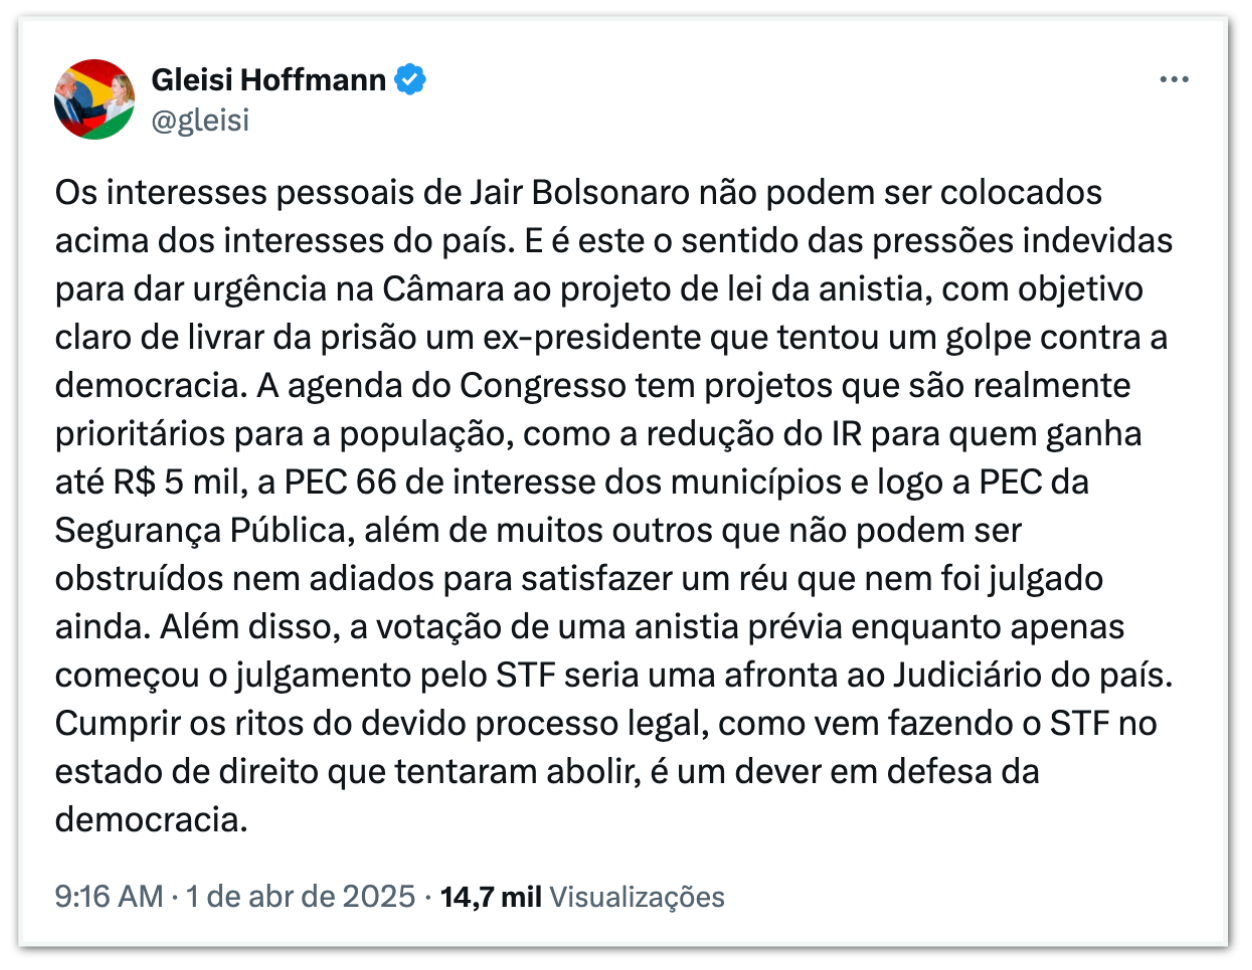Click the 14,7 mil views count
The width and height of the screenshot is (1252, 970).
pos(490,896)
